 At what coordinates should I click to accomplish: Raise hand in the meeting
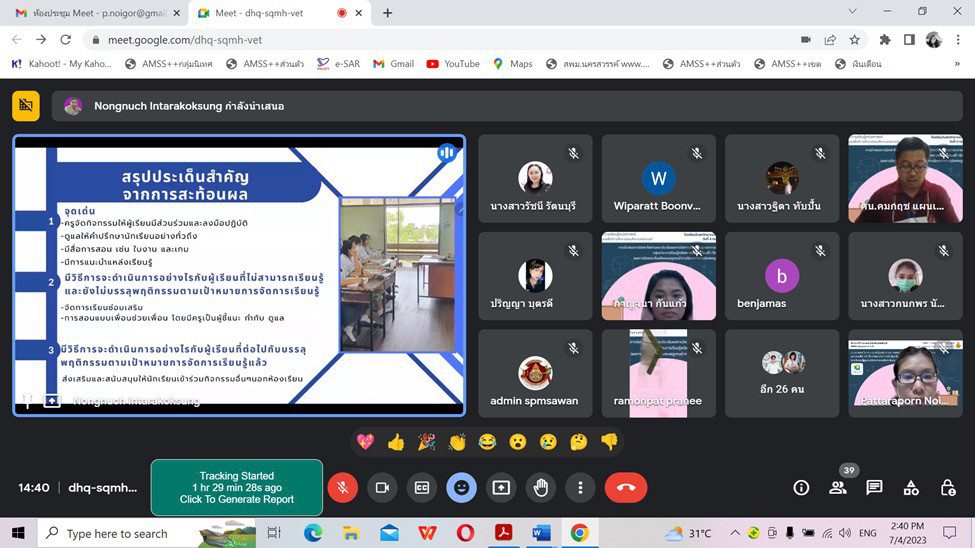click(x=541, y=488)
